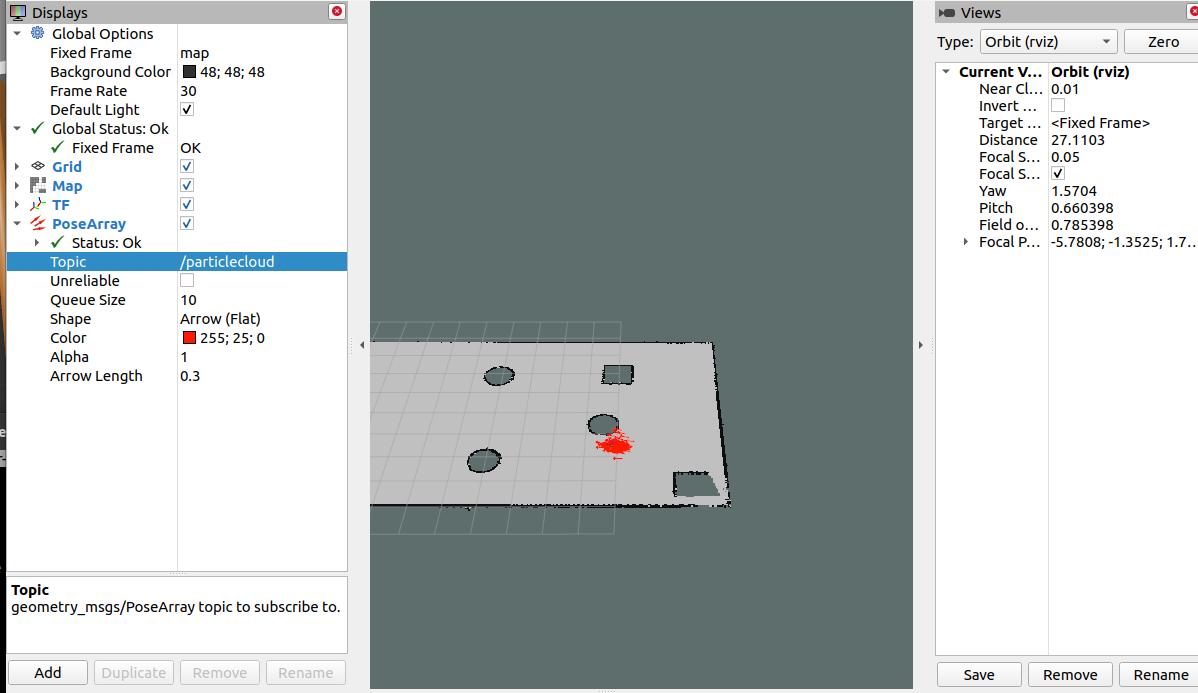Disable the Grid display checkbox
This screenshot has width=1198, height=693.
(x=186, y=166)
